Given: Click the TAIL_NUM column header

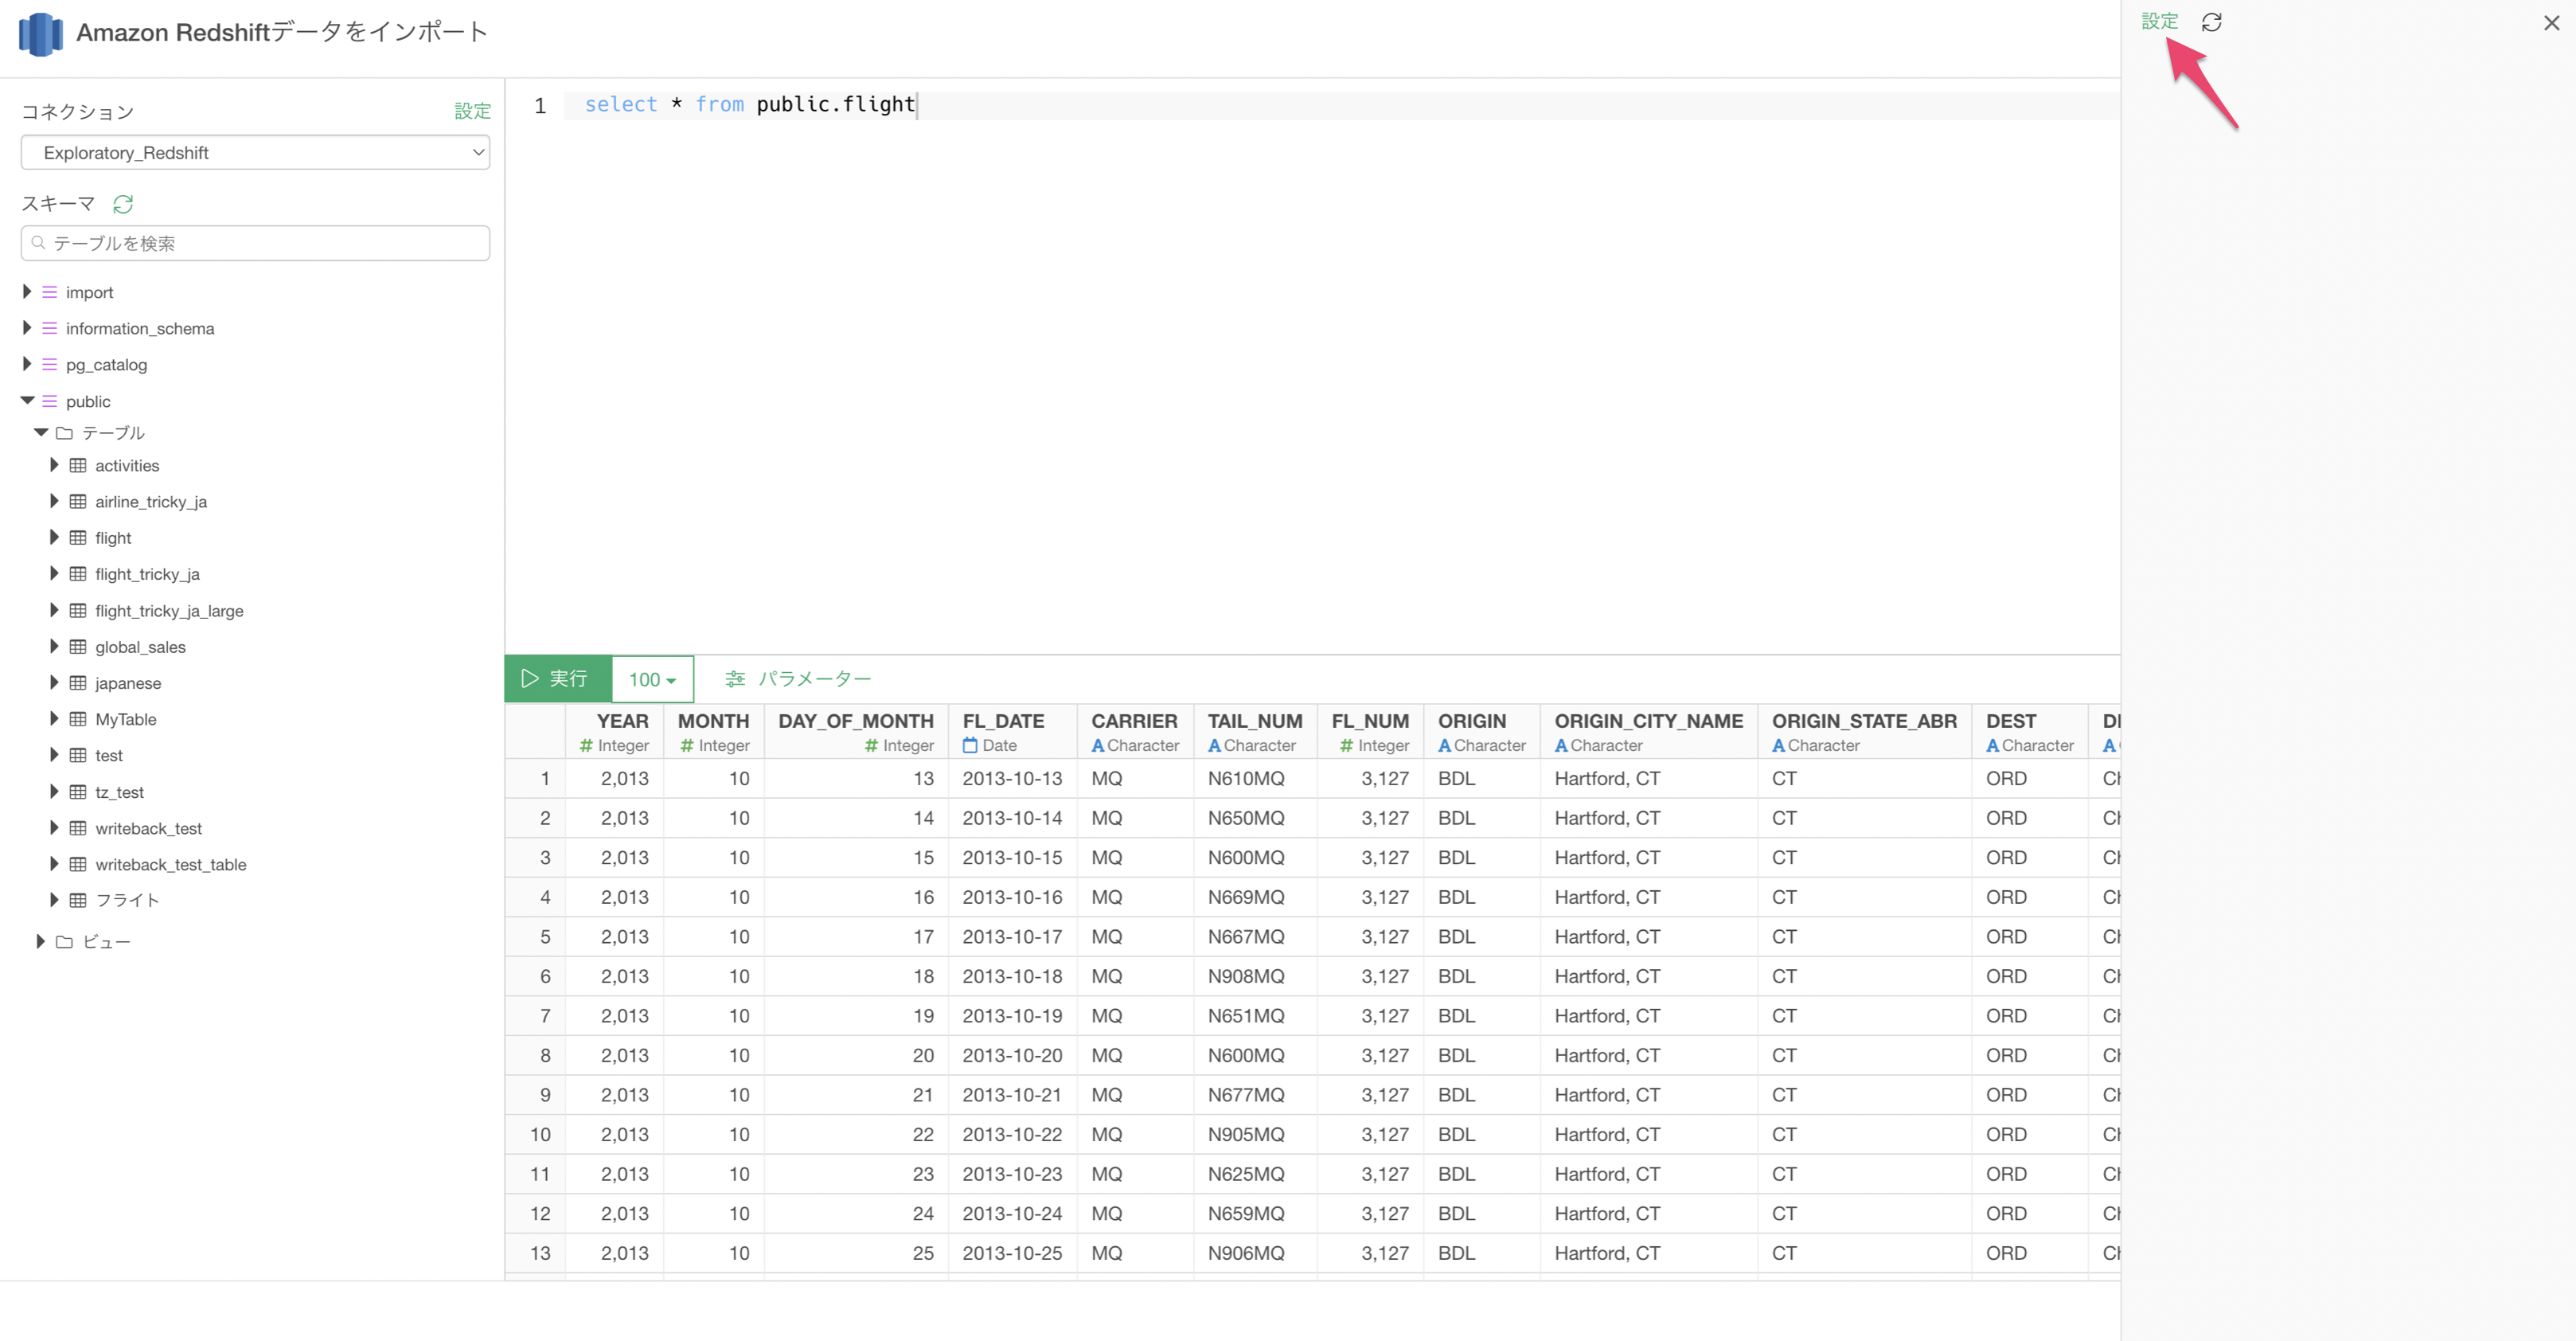Looking at the screenshot, I should [x=1255, y=732].
